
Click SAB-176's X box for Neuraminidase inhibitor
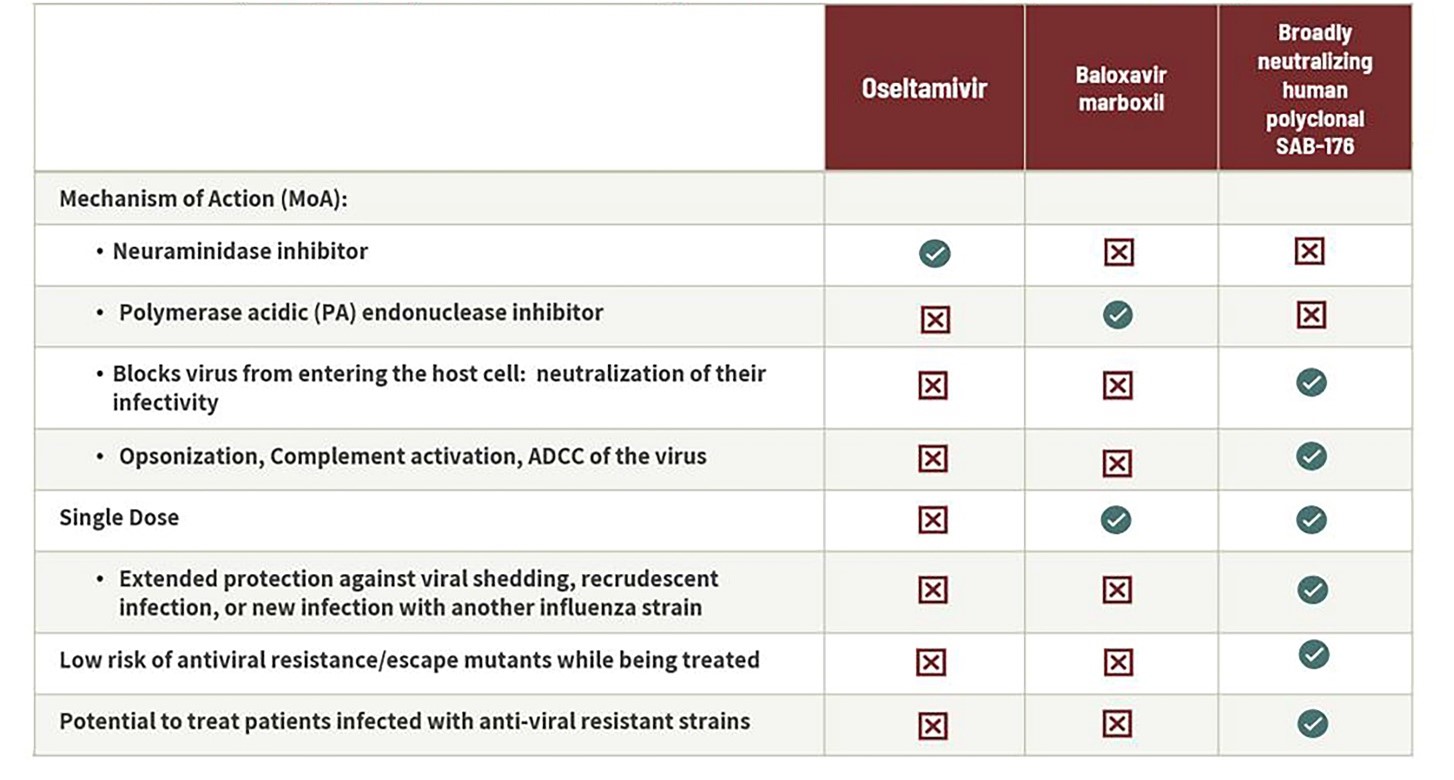click(x=1309, y=250)
